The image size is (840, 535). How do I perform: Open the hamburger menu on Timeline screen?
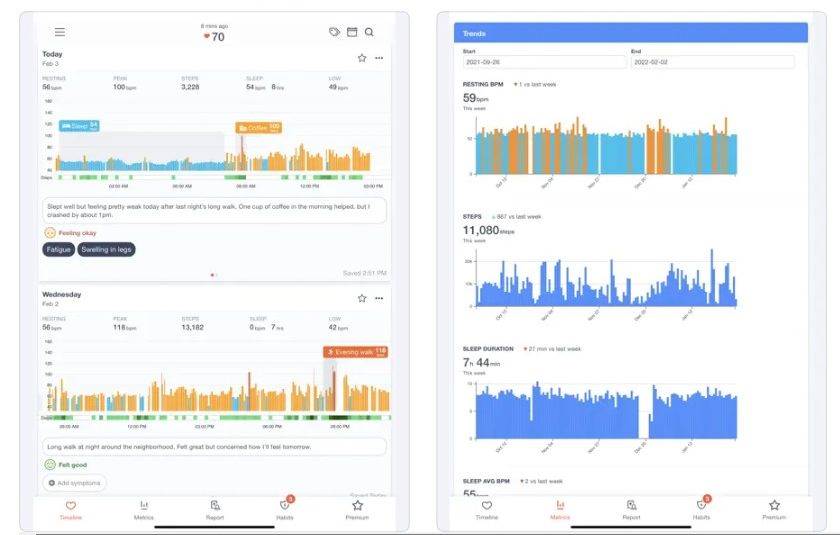click(x=60, y=33)
